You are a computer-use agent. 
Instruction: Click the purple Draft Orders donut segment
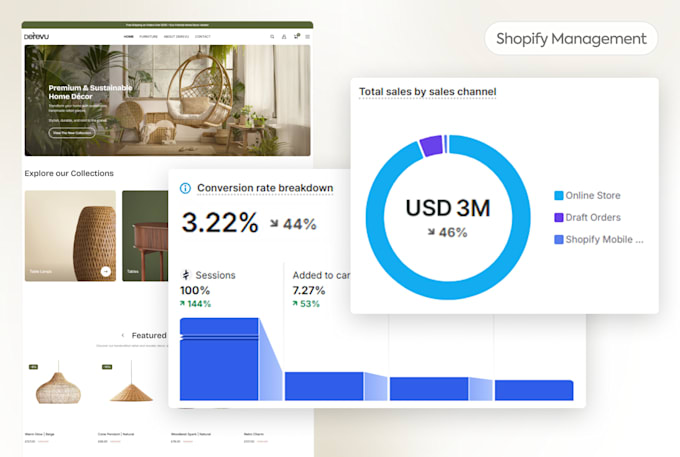431,146
